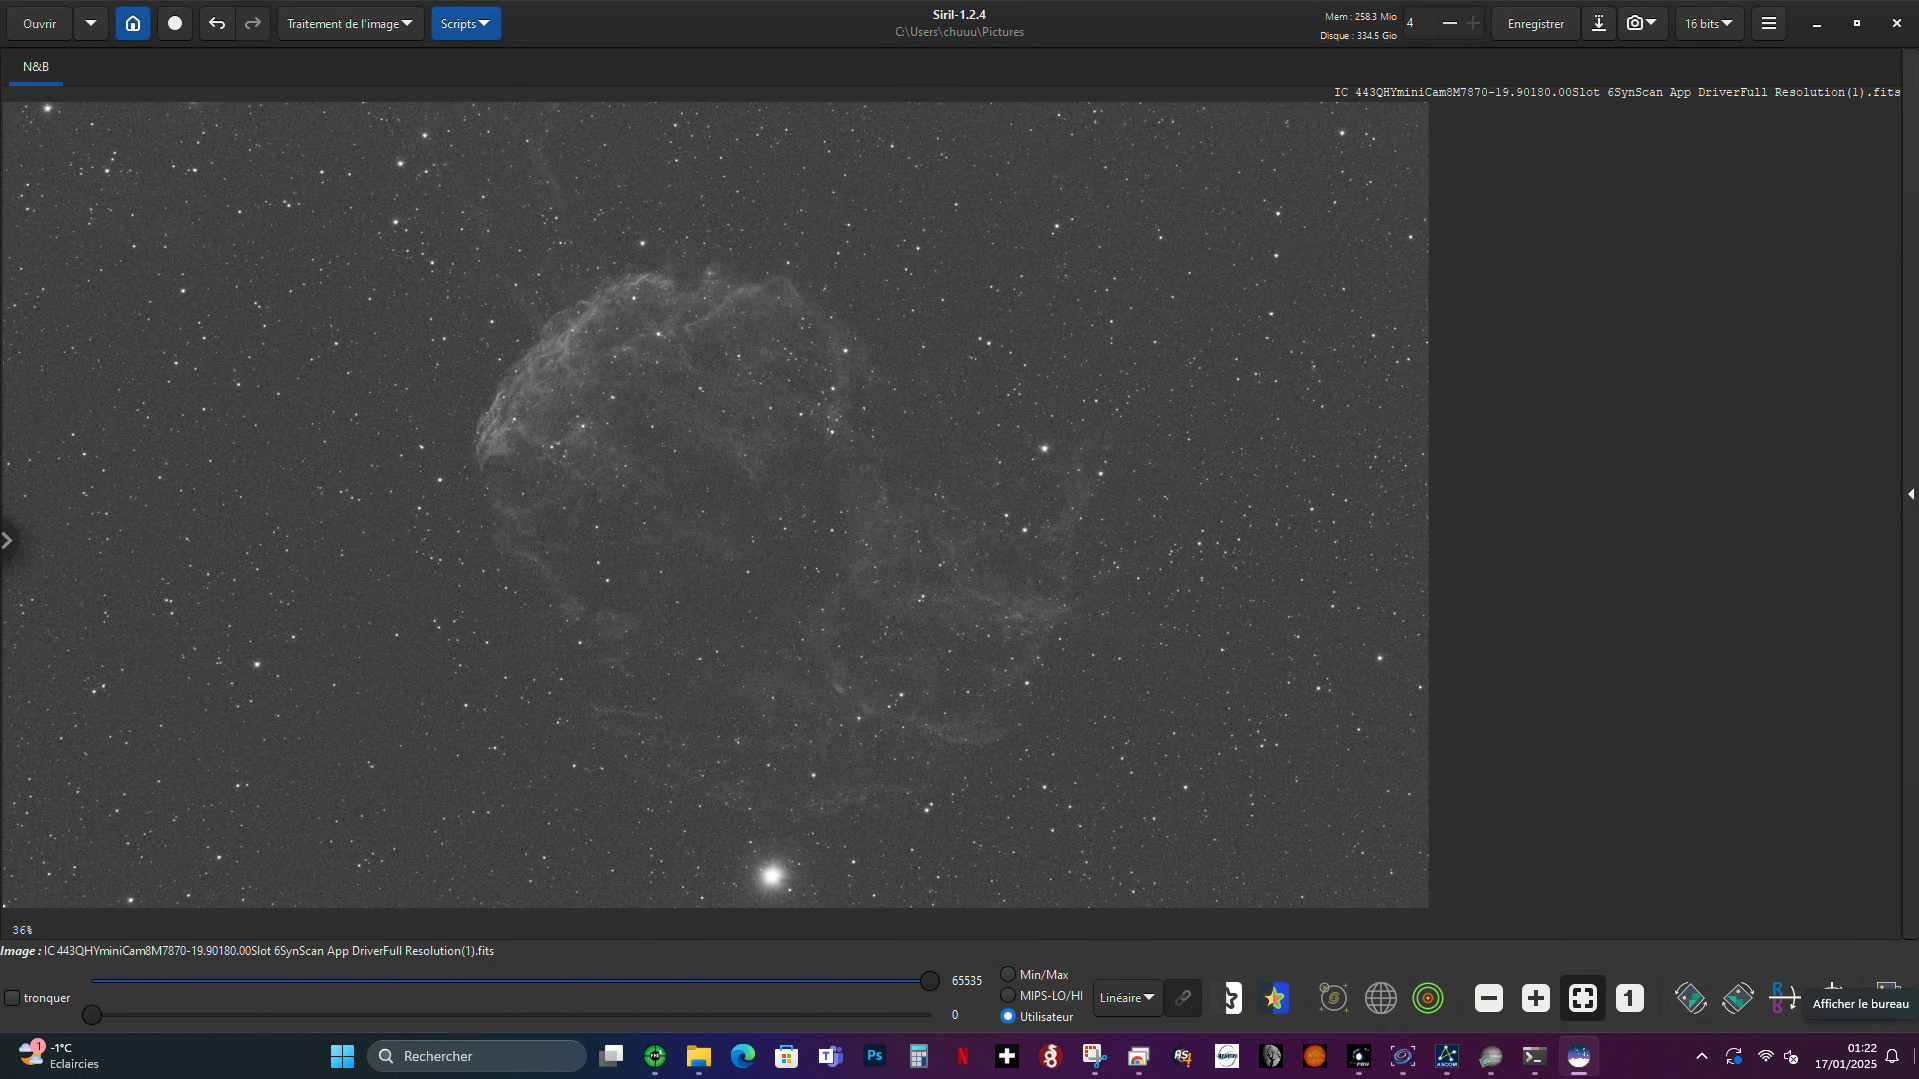Image resolution: width=1919 pixels, height=1079 pixels.
Task: Zoom out with the minus icon
Action: pos(1488,998)
